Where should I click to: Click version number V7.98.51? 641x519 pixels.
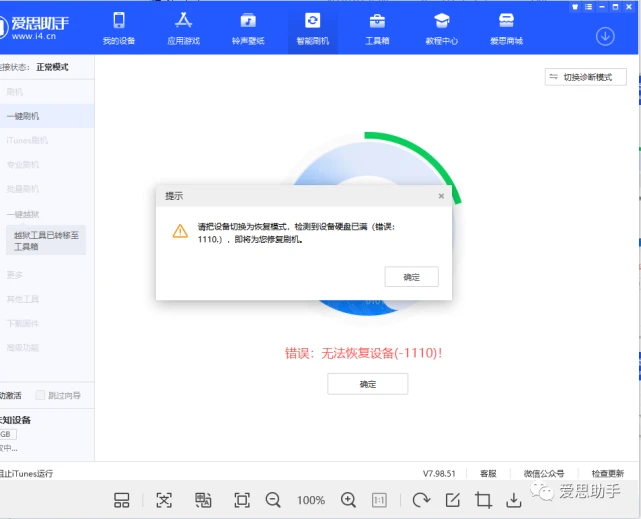[x=439, y=473]
